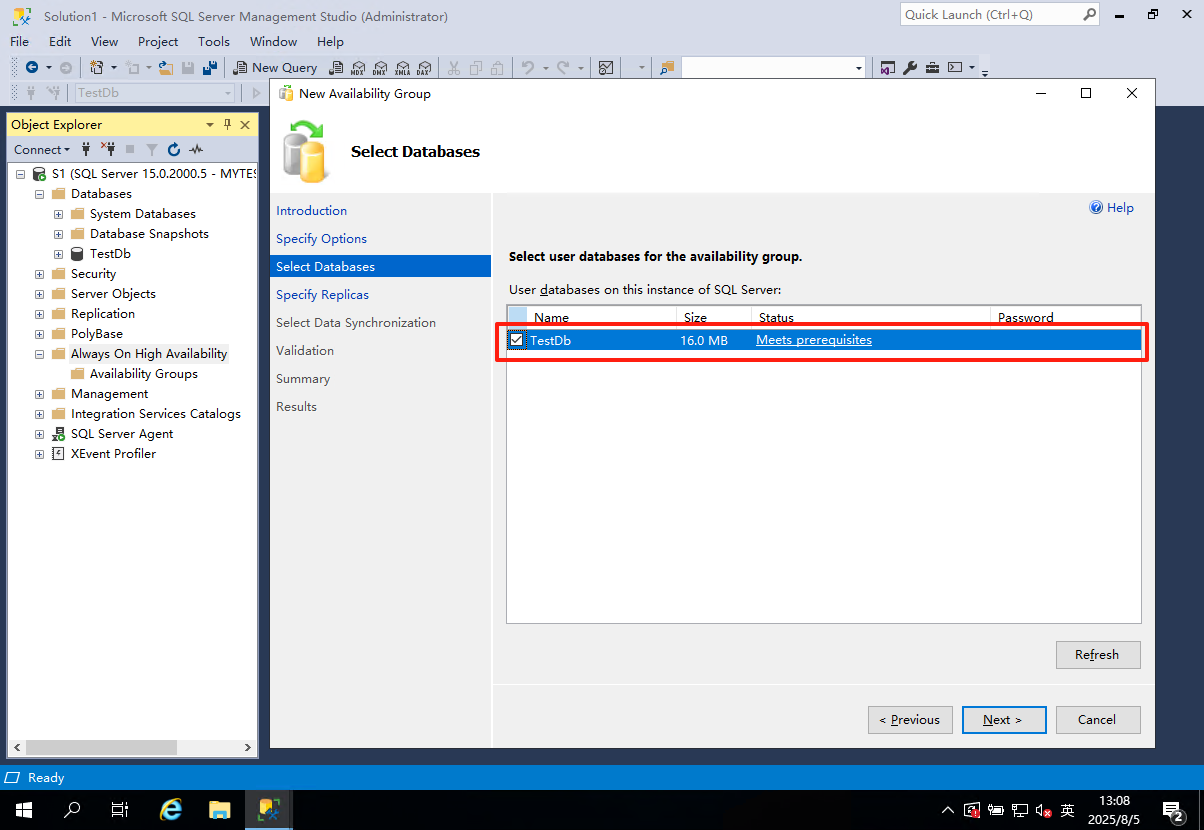Expand the System Databases folder
This screenshot has height=830, width=1204.
click(x=58, y=214)
